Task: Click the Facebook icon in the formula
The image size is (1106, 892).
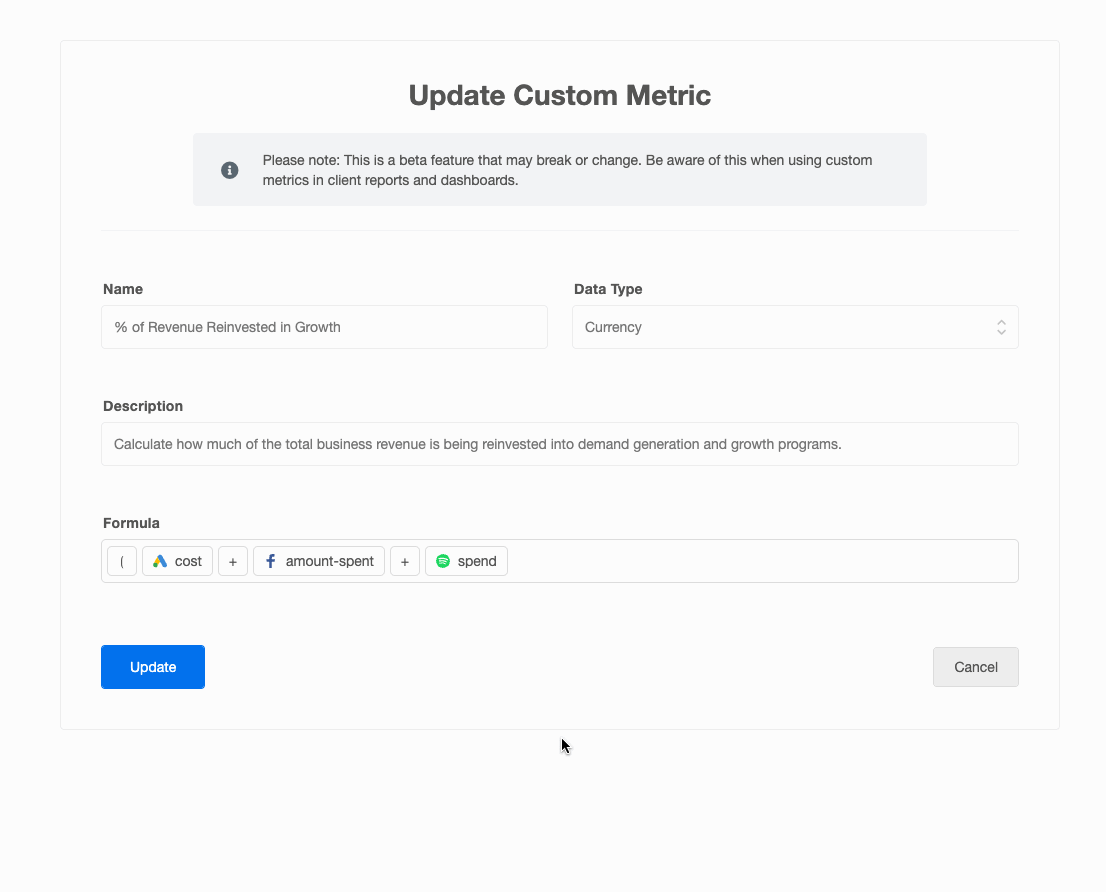Action: (x=270, y=562)
